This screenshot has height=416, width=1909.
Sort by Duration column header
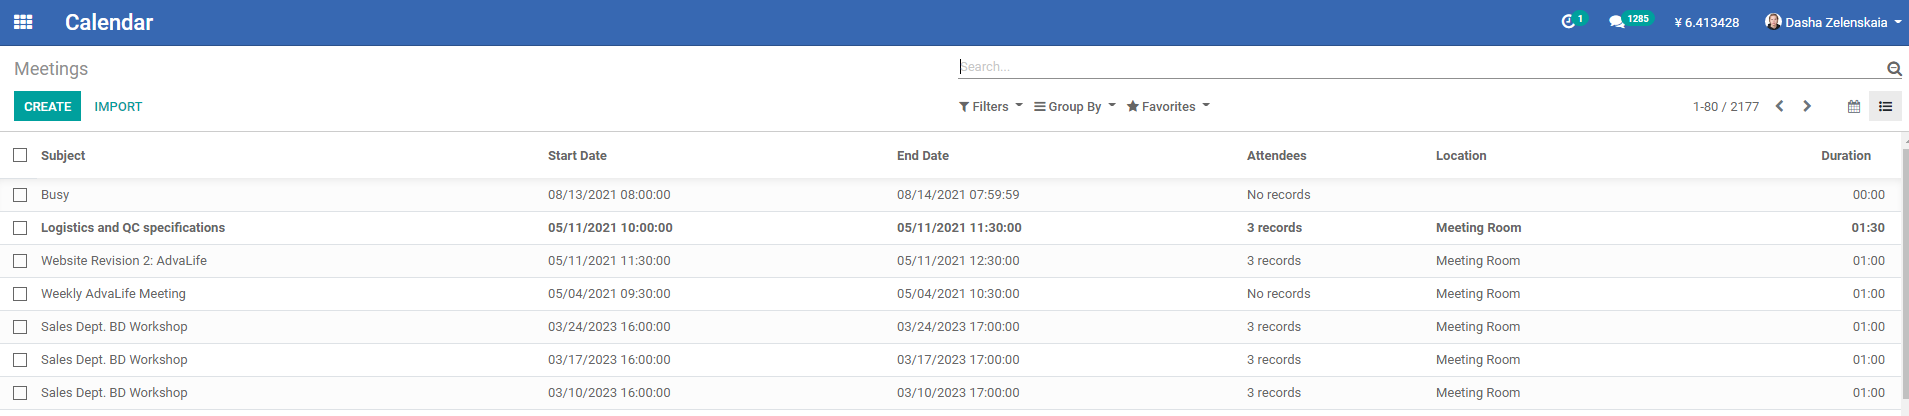tap(1846, 155)
